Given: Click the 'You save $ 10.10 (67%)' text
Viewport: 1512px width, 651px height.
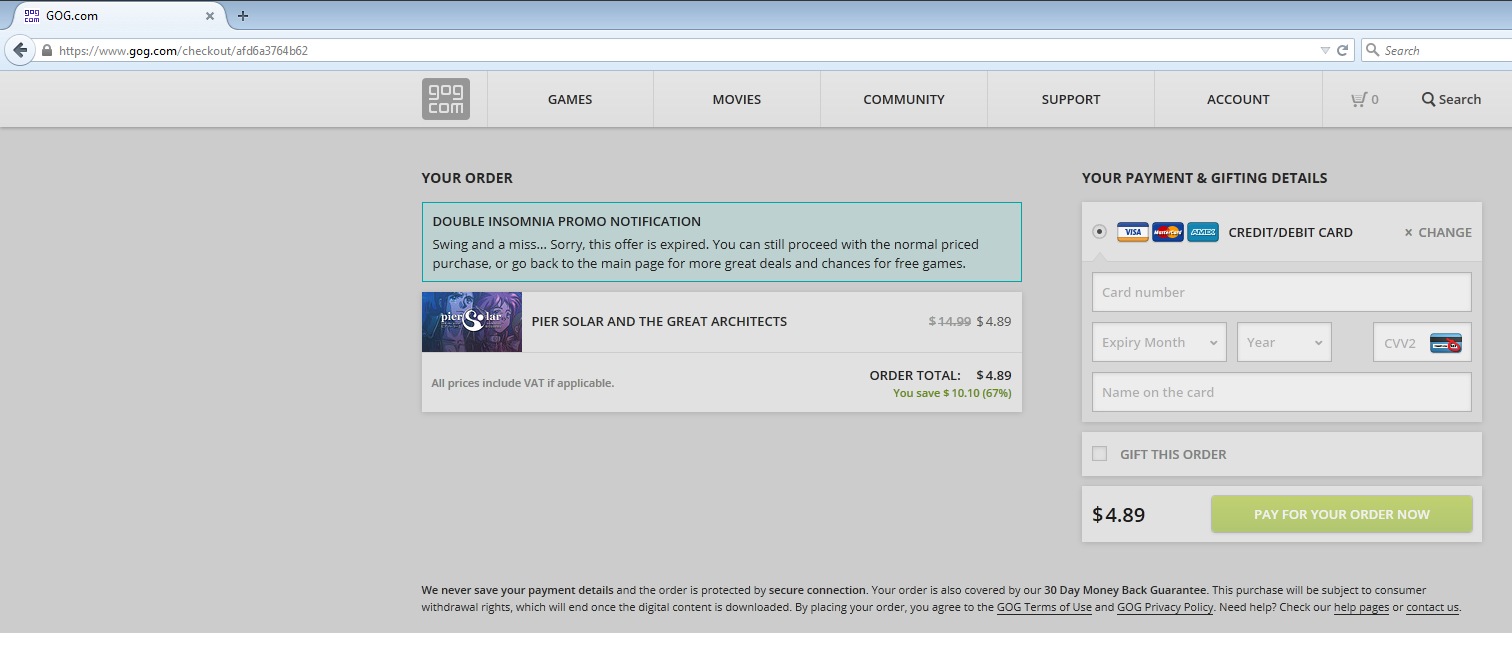Looking at the screenshot, I should (952, 393).
